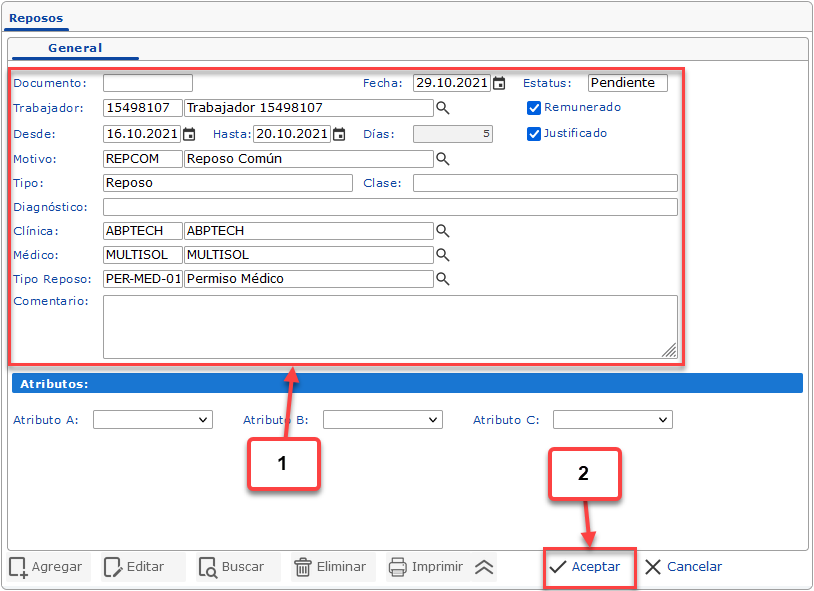Toggle the Remunerado checkbox

(534, 108)
